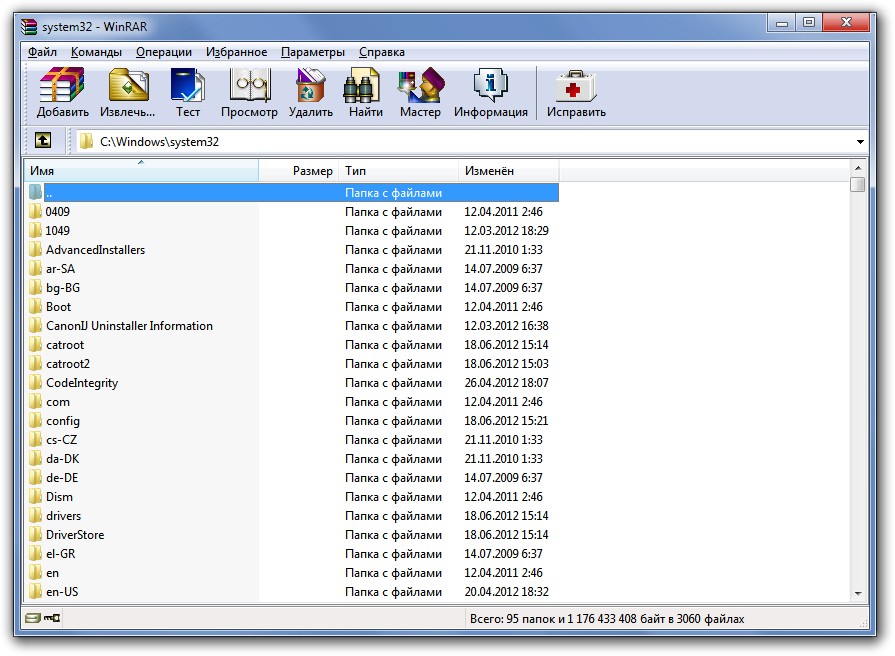Viewport: 895px width, 656px height.
Task: Go up one folder level button
Action: [43, 141]
